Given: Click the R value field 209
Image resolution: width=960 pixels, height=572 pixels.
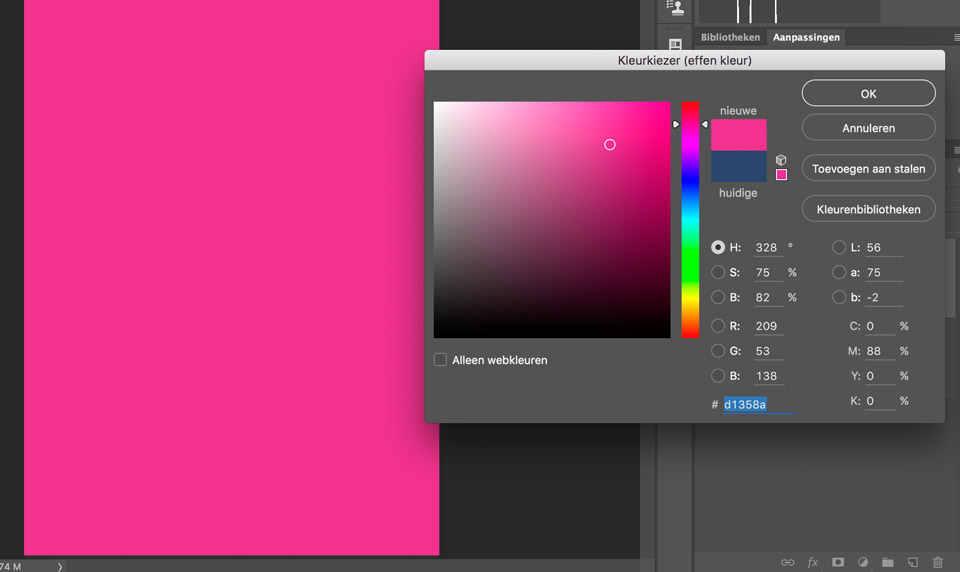Looking at the screenshot, I should [x=769, y=326].
